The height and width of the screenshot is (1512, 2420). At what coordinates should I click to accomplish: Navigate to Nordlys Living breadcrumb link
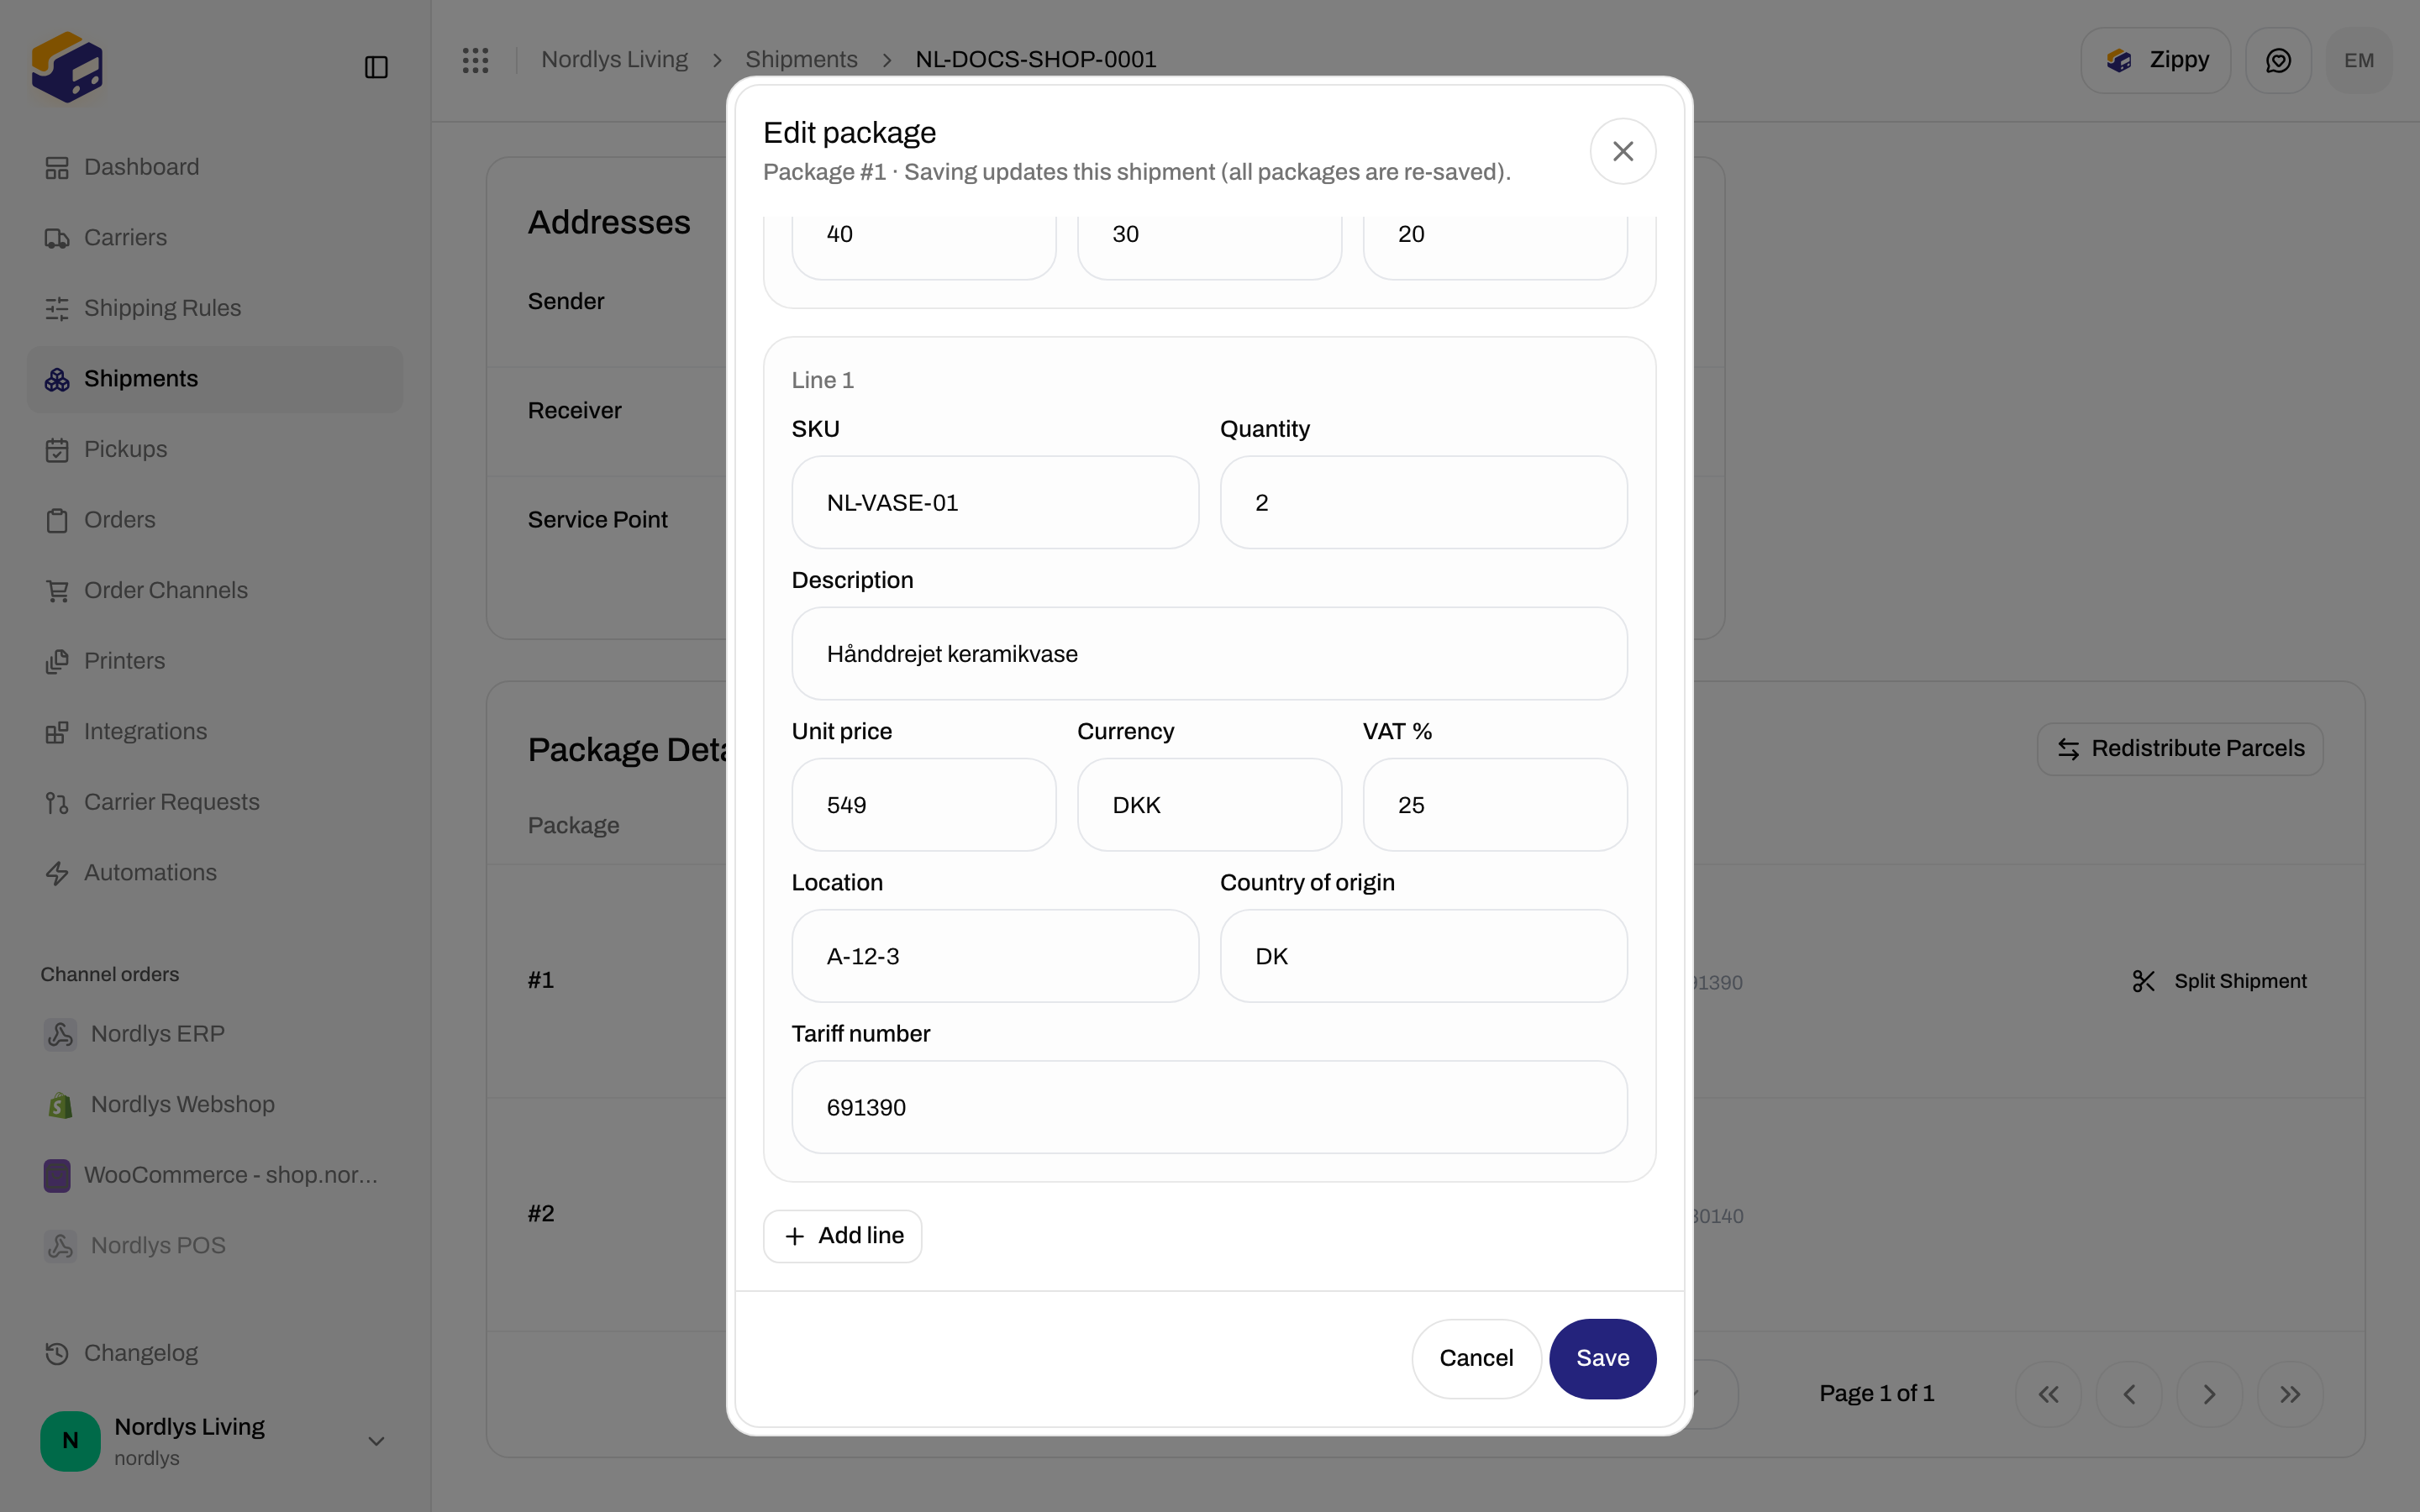[x=614, y=60]
